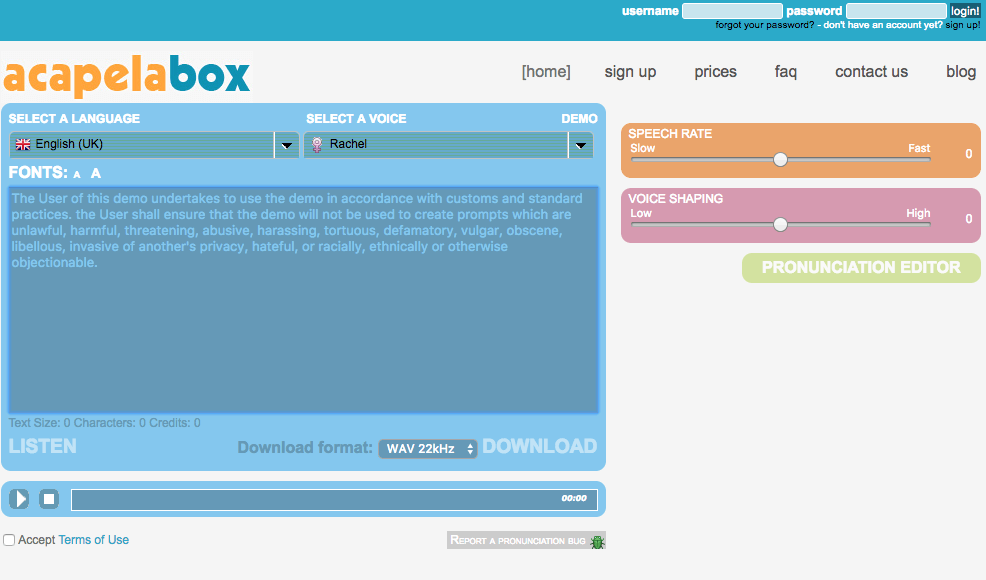Click the login! button
986x580 pixels.
(x=965, y=11)
